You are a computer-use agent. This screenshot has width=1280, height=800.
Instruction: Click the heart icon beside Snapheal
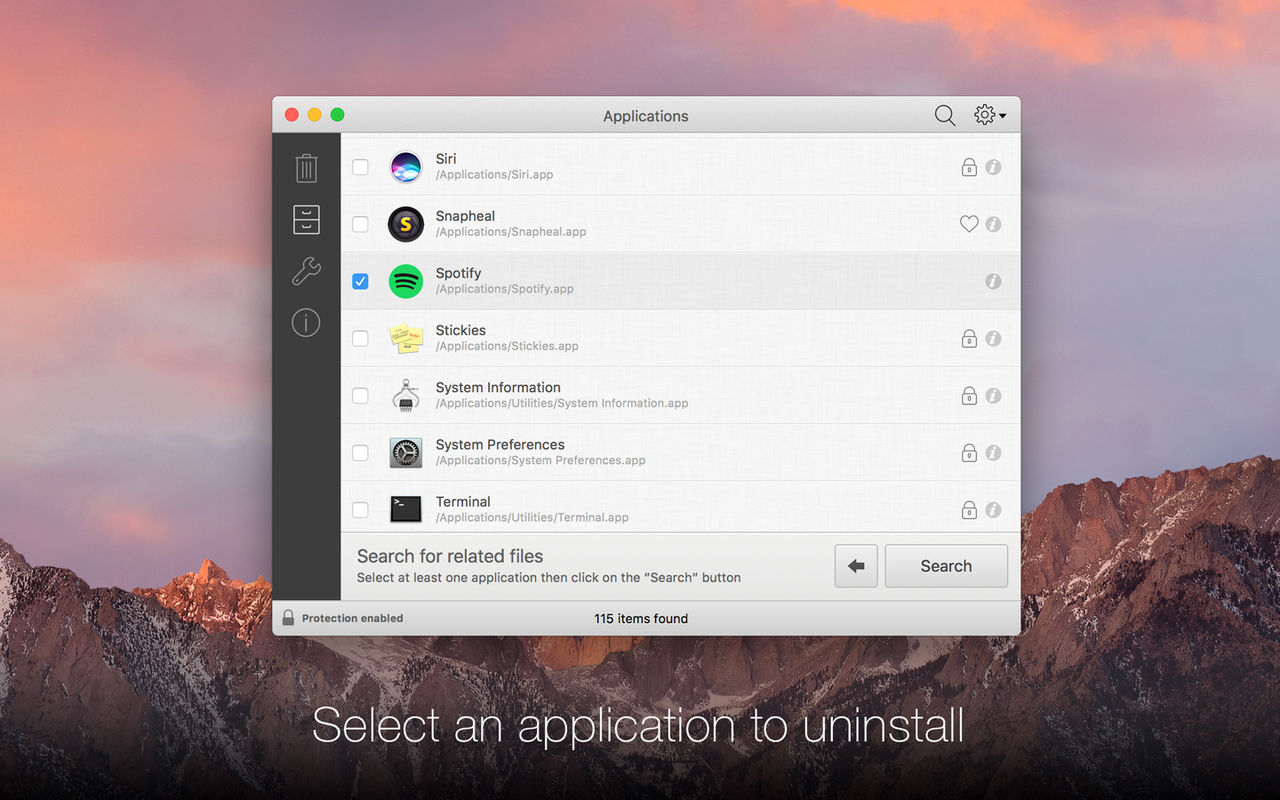click(969, 224)
